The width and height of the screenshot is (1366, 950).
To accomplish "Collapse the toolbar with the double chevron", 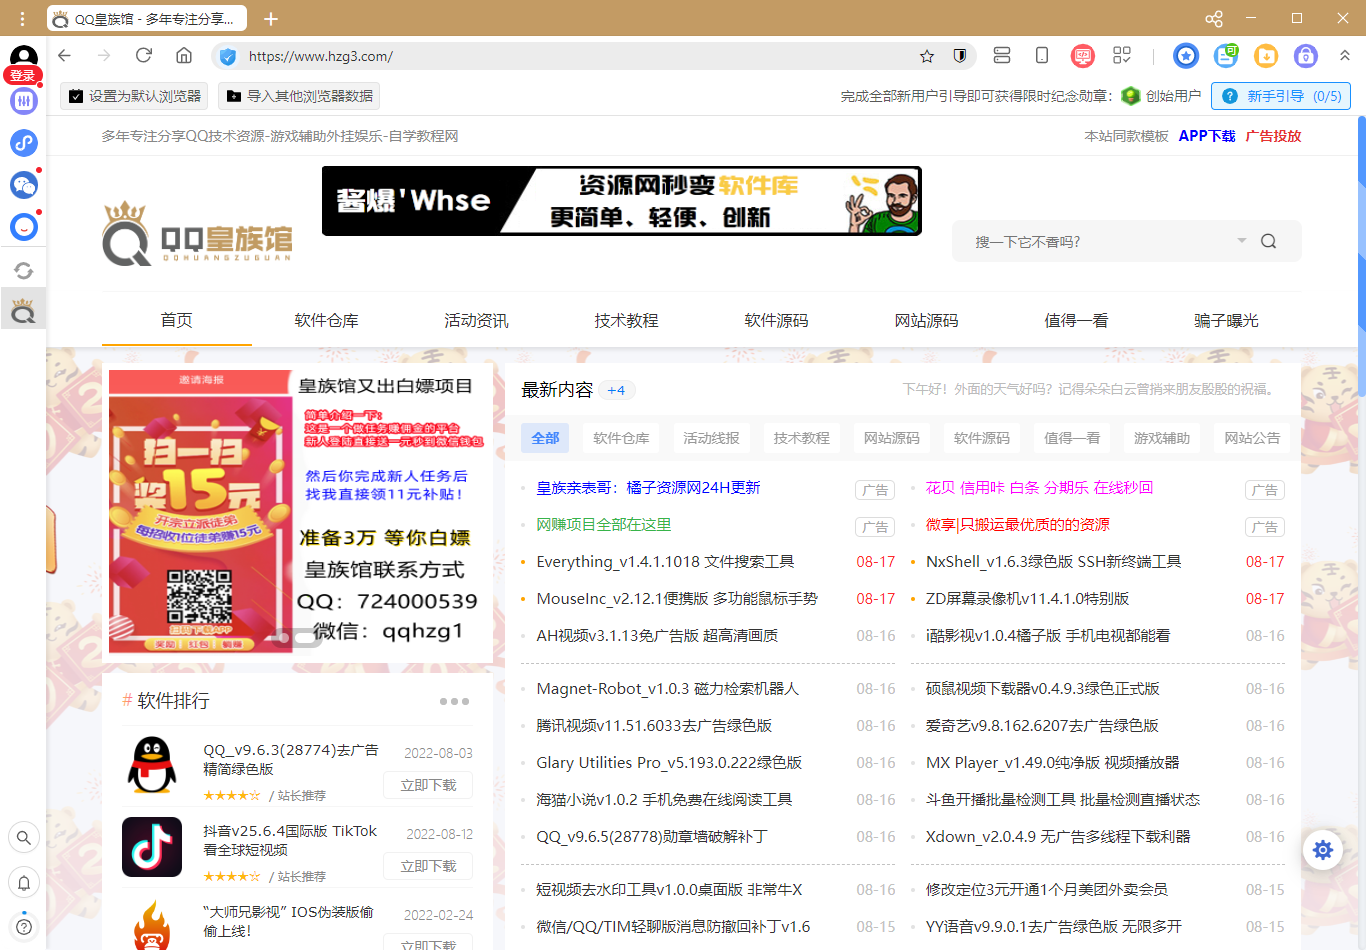I will coord(1345,56).
